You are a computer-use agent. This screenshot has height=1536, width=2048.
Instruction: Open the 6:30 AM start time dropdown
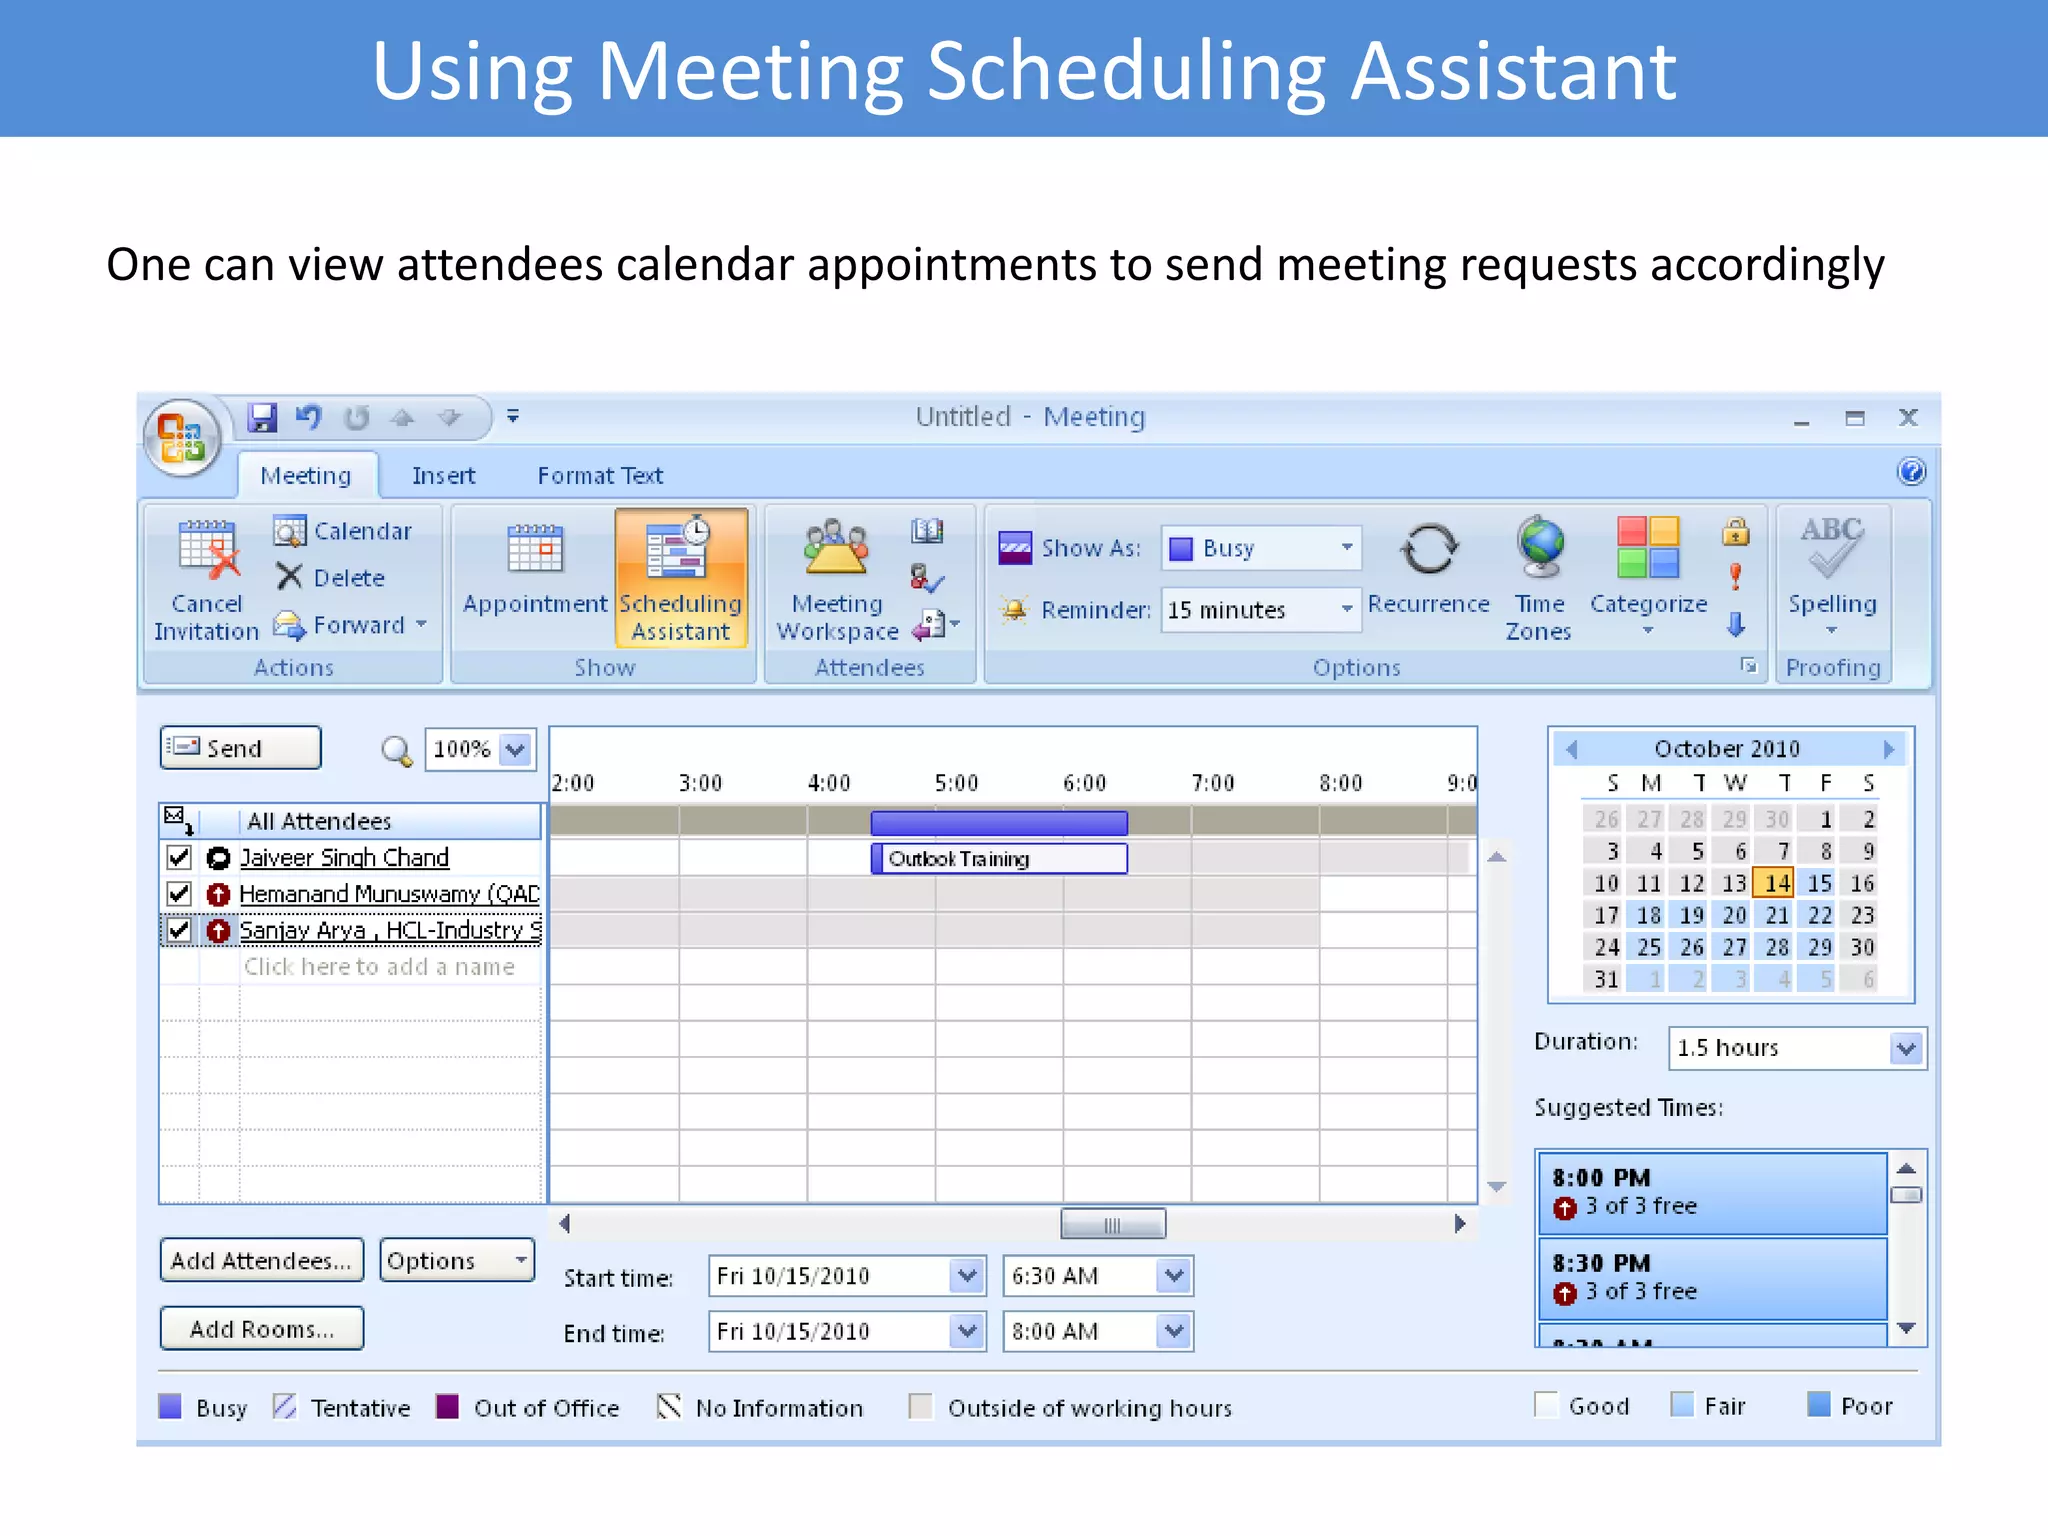(x=1174, y=1276)
